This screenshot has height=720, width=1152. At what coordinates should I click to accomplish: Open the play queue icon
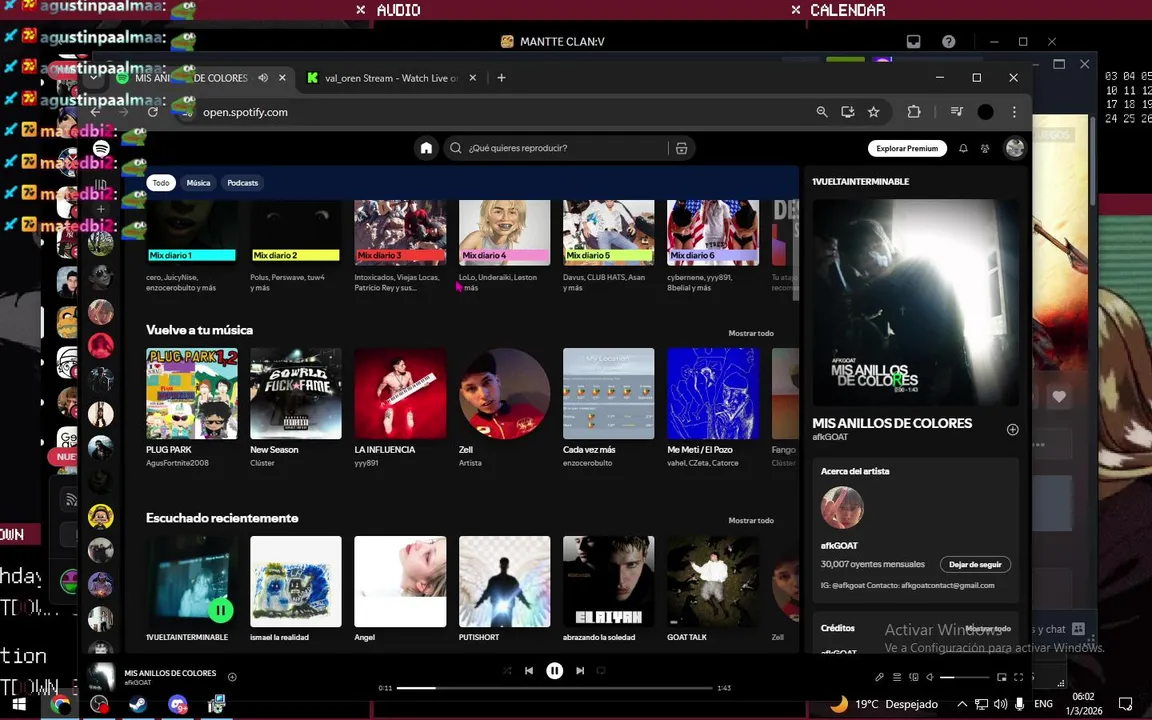pos(897,677)
